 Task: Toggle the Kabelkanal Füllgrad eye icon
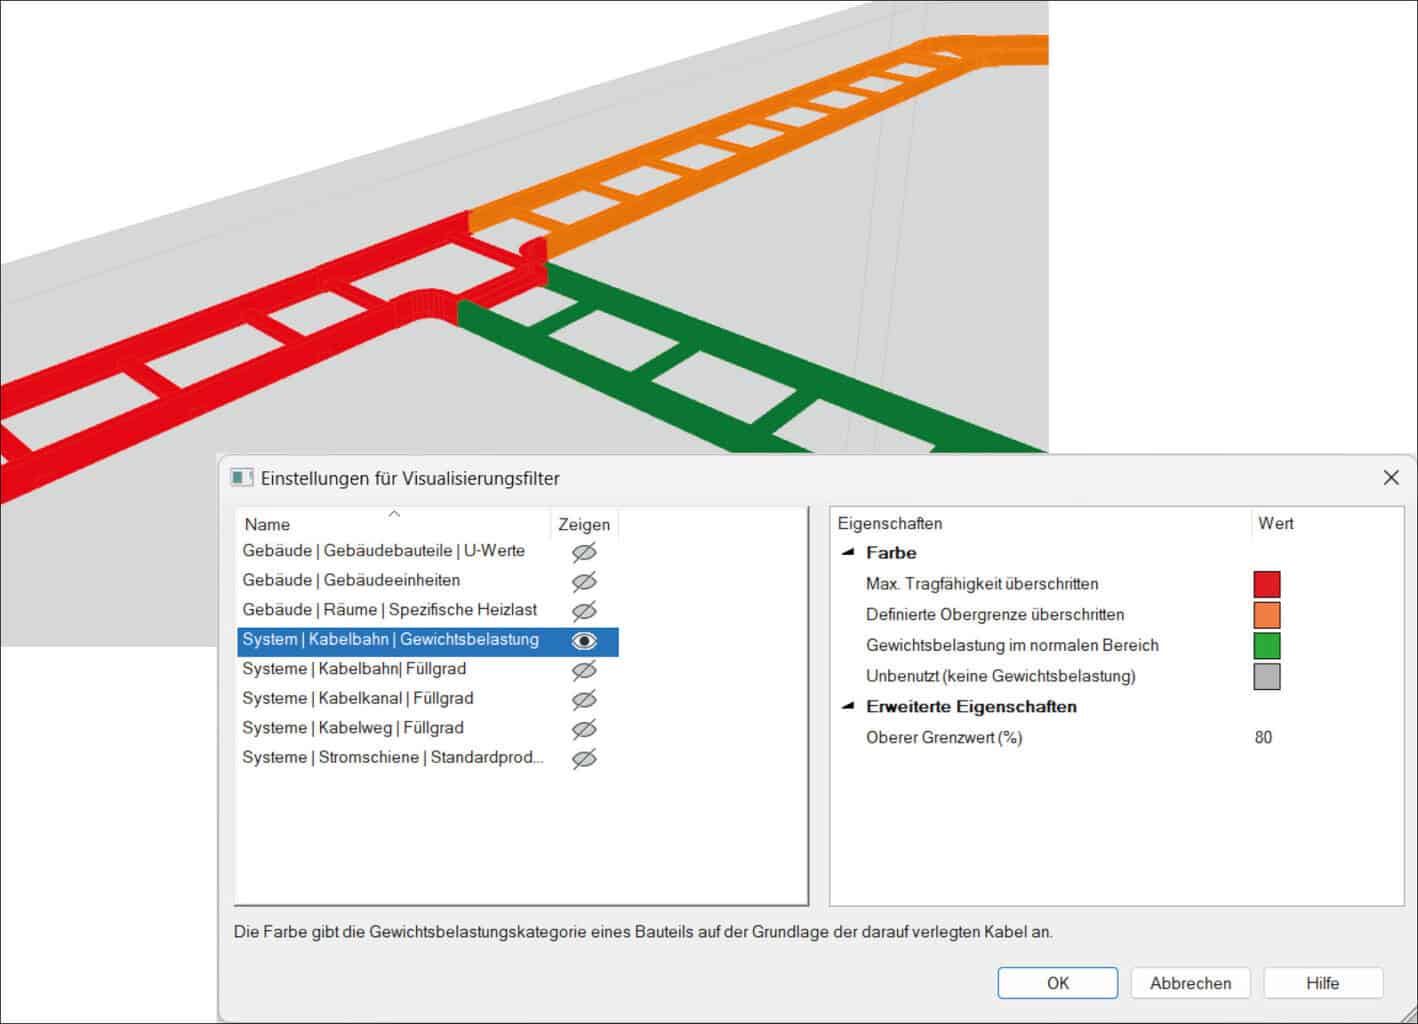[584, 699]
